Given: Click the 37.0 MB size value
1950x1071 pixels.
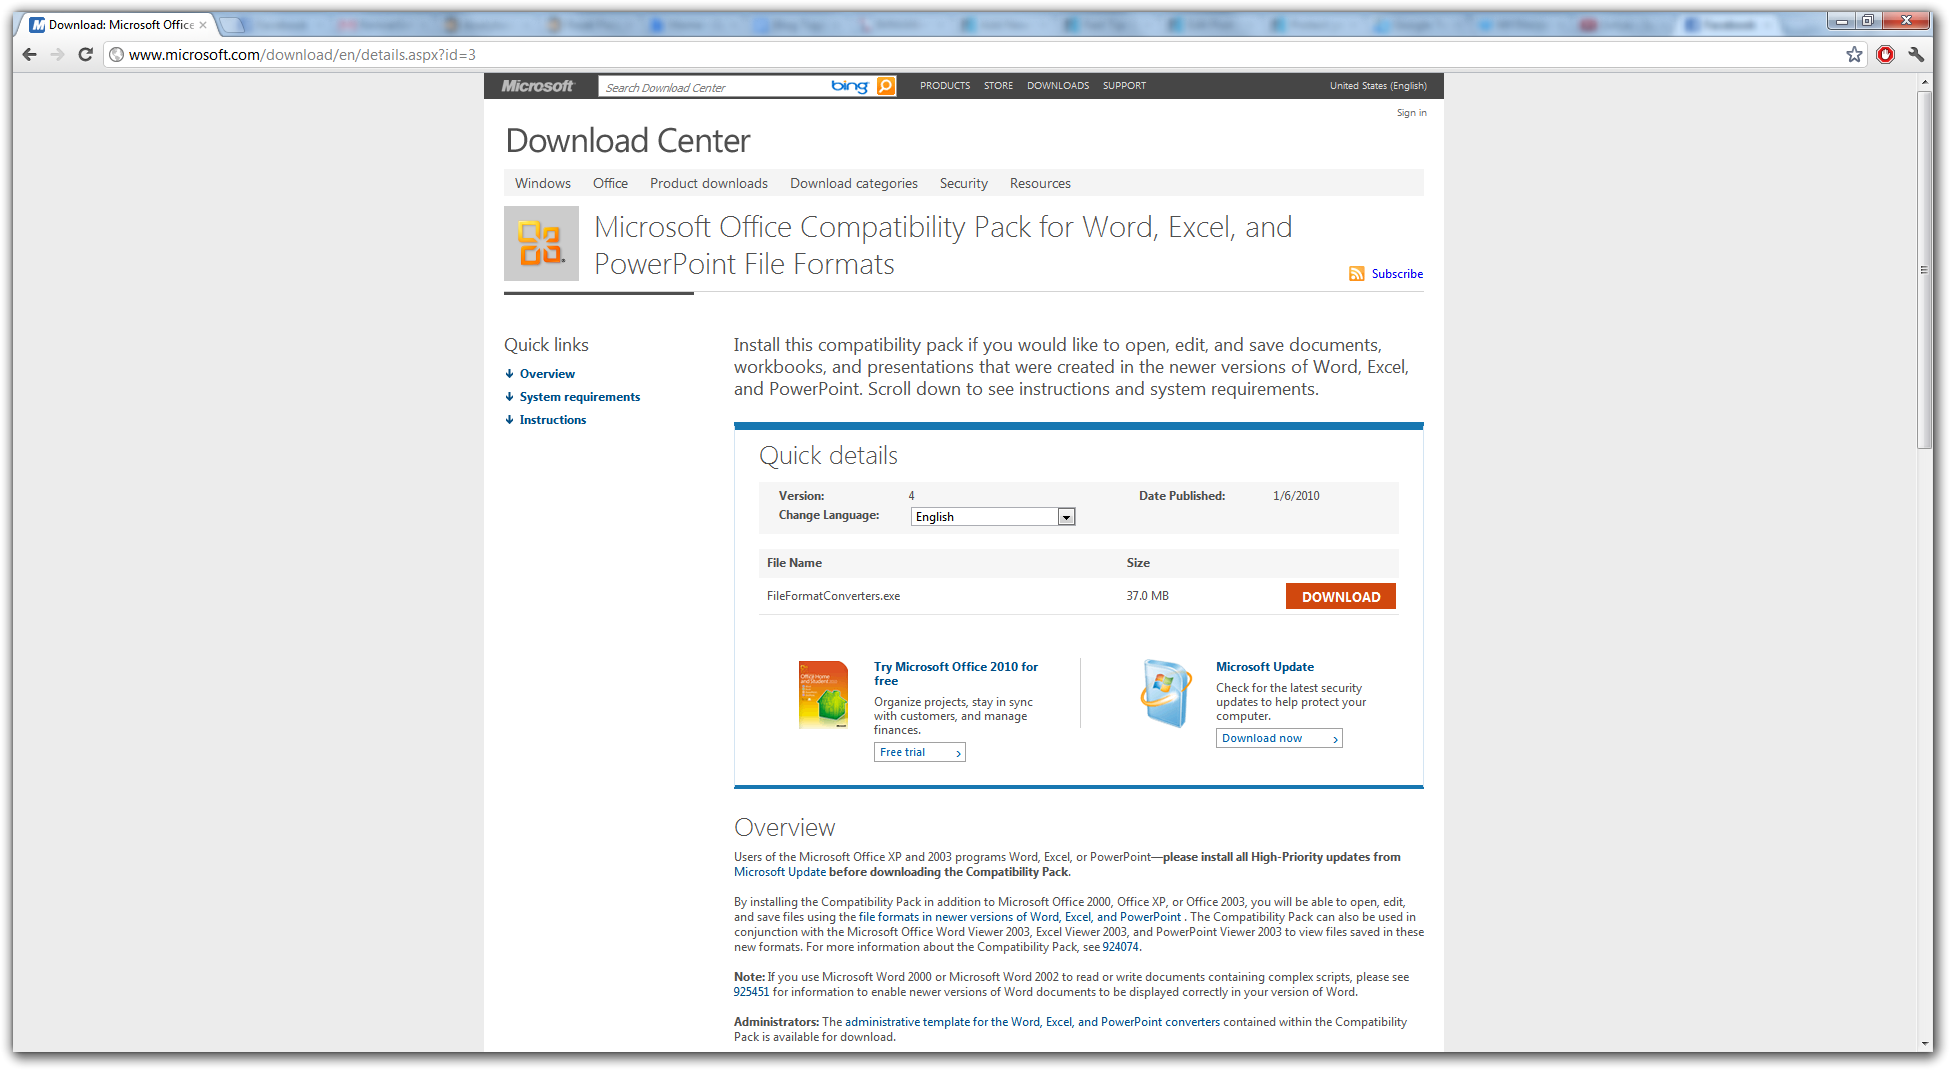Looking at the screenshot, I should [1147, 596].
